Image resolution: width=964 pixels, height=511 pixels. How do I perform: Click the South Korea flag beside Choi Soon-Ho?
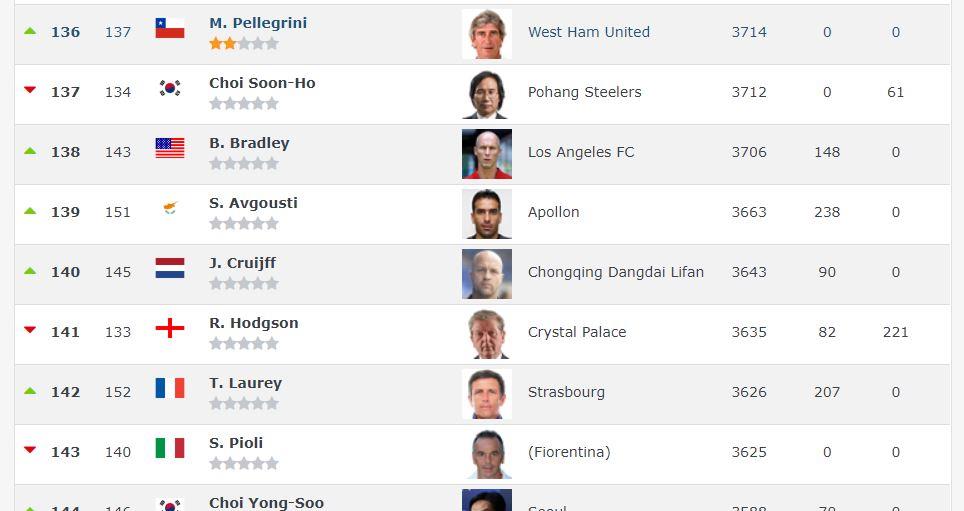[170, 88]
